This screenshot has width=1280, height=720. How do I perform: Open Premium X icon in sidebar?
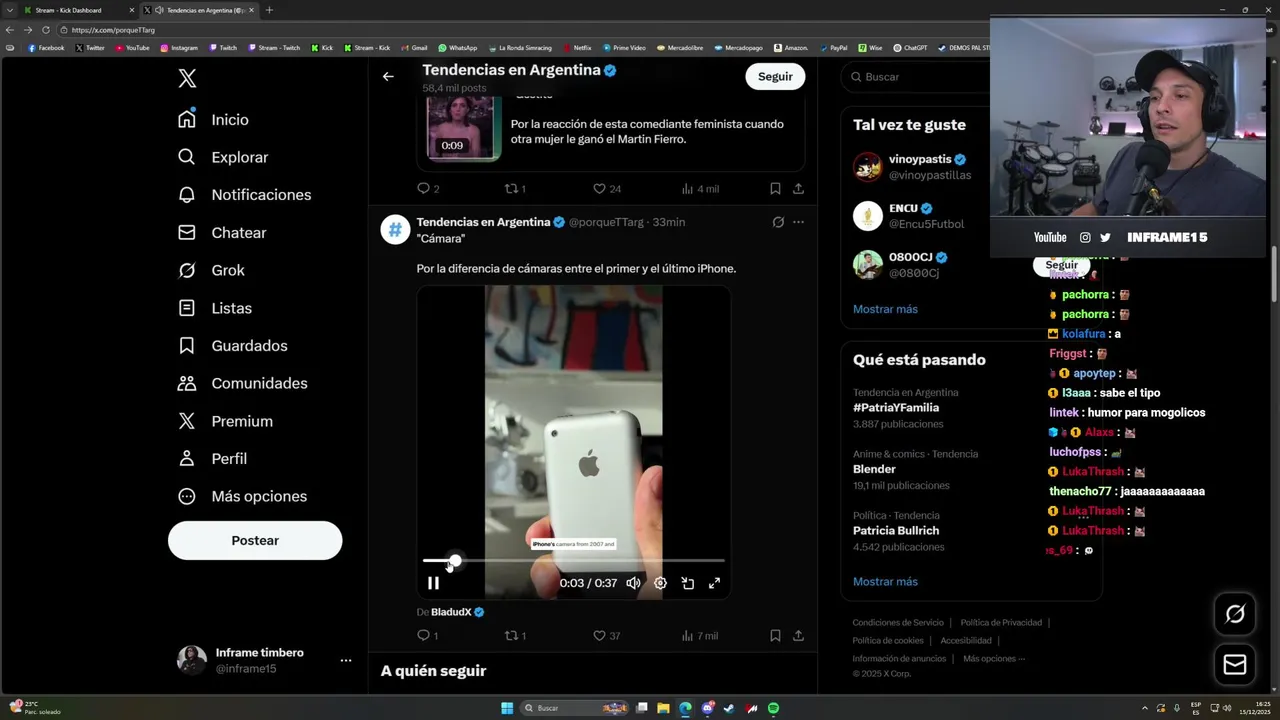(187, 421)
